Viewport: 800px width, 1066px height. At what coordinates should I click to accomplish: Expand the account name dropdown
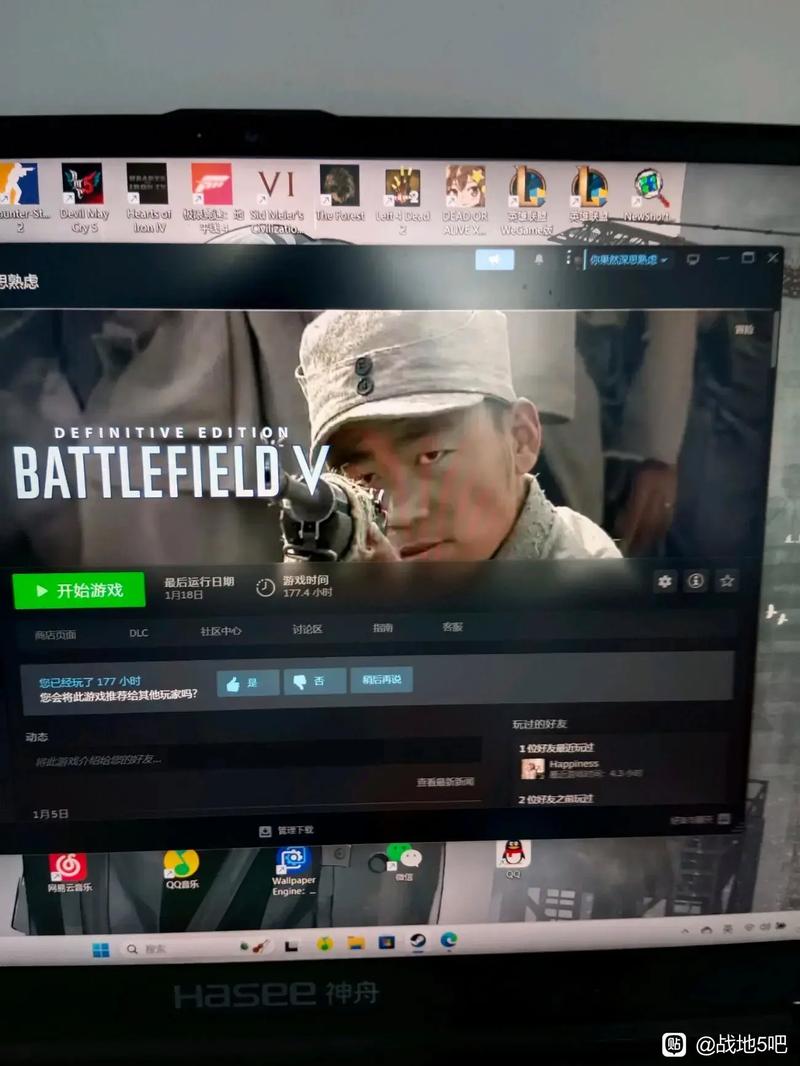tap(628, 260)
